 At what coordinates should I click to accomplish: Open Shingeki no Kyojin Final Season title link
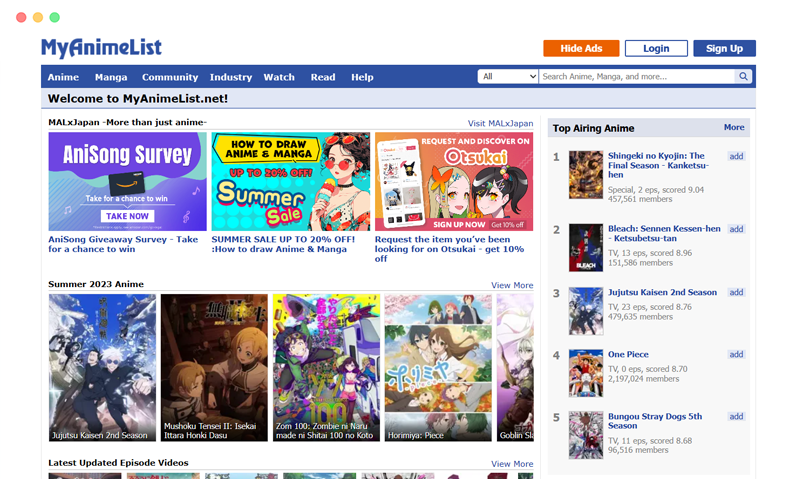point(658,165)
